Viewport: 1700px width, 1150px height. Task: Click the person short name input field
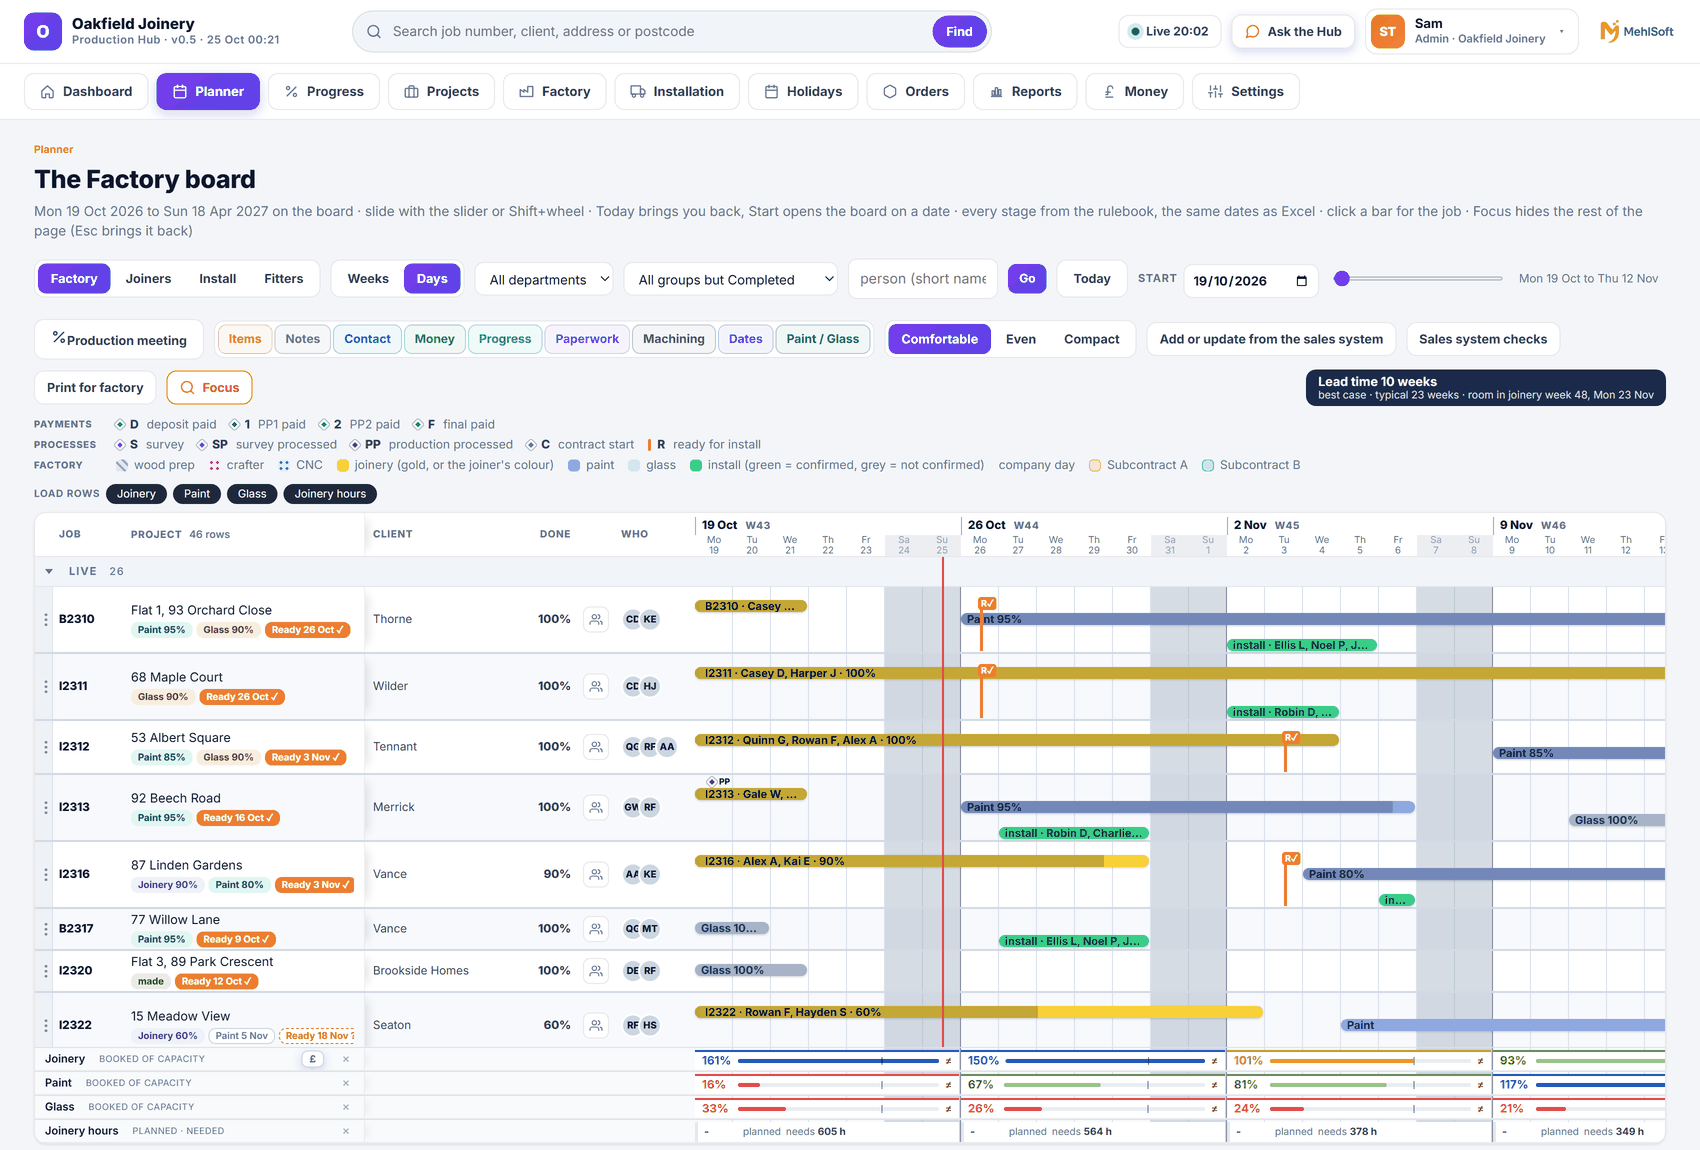pyautogui.click(x=922, y=279)
